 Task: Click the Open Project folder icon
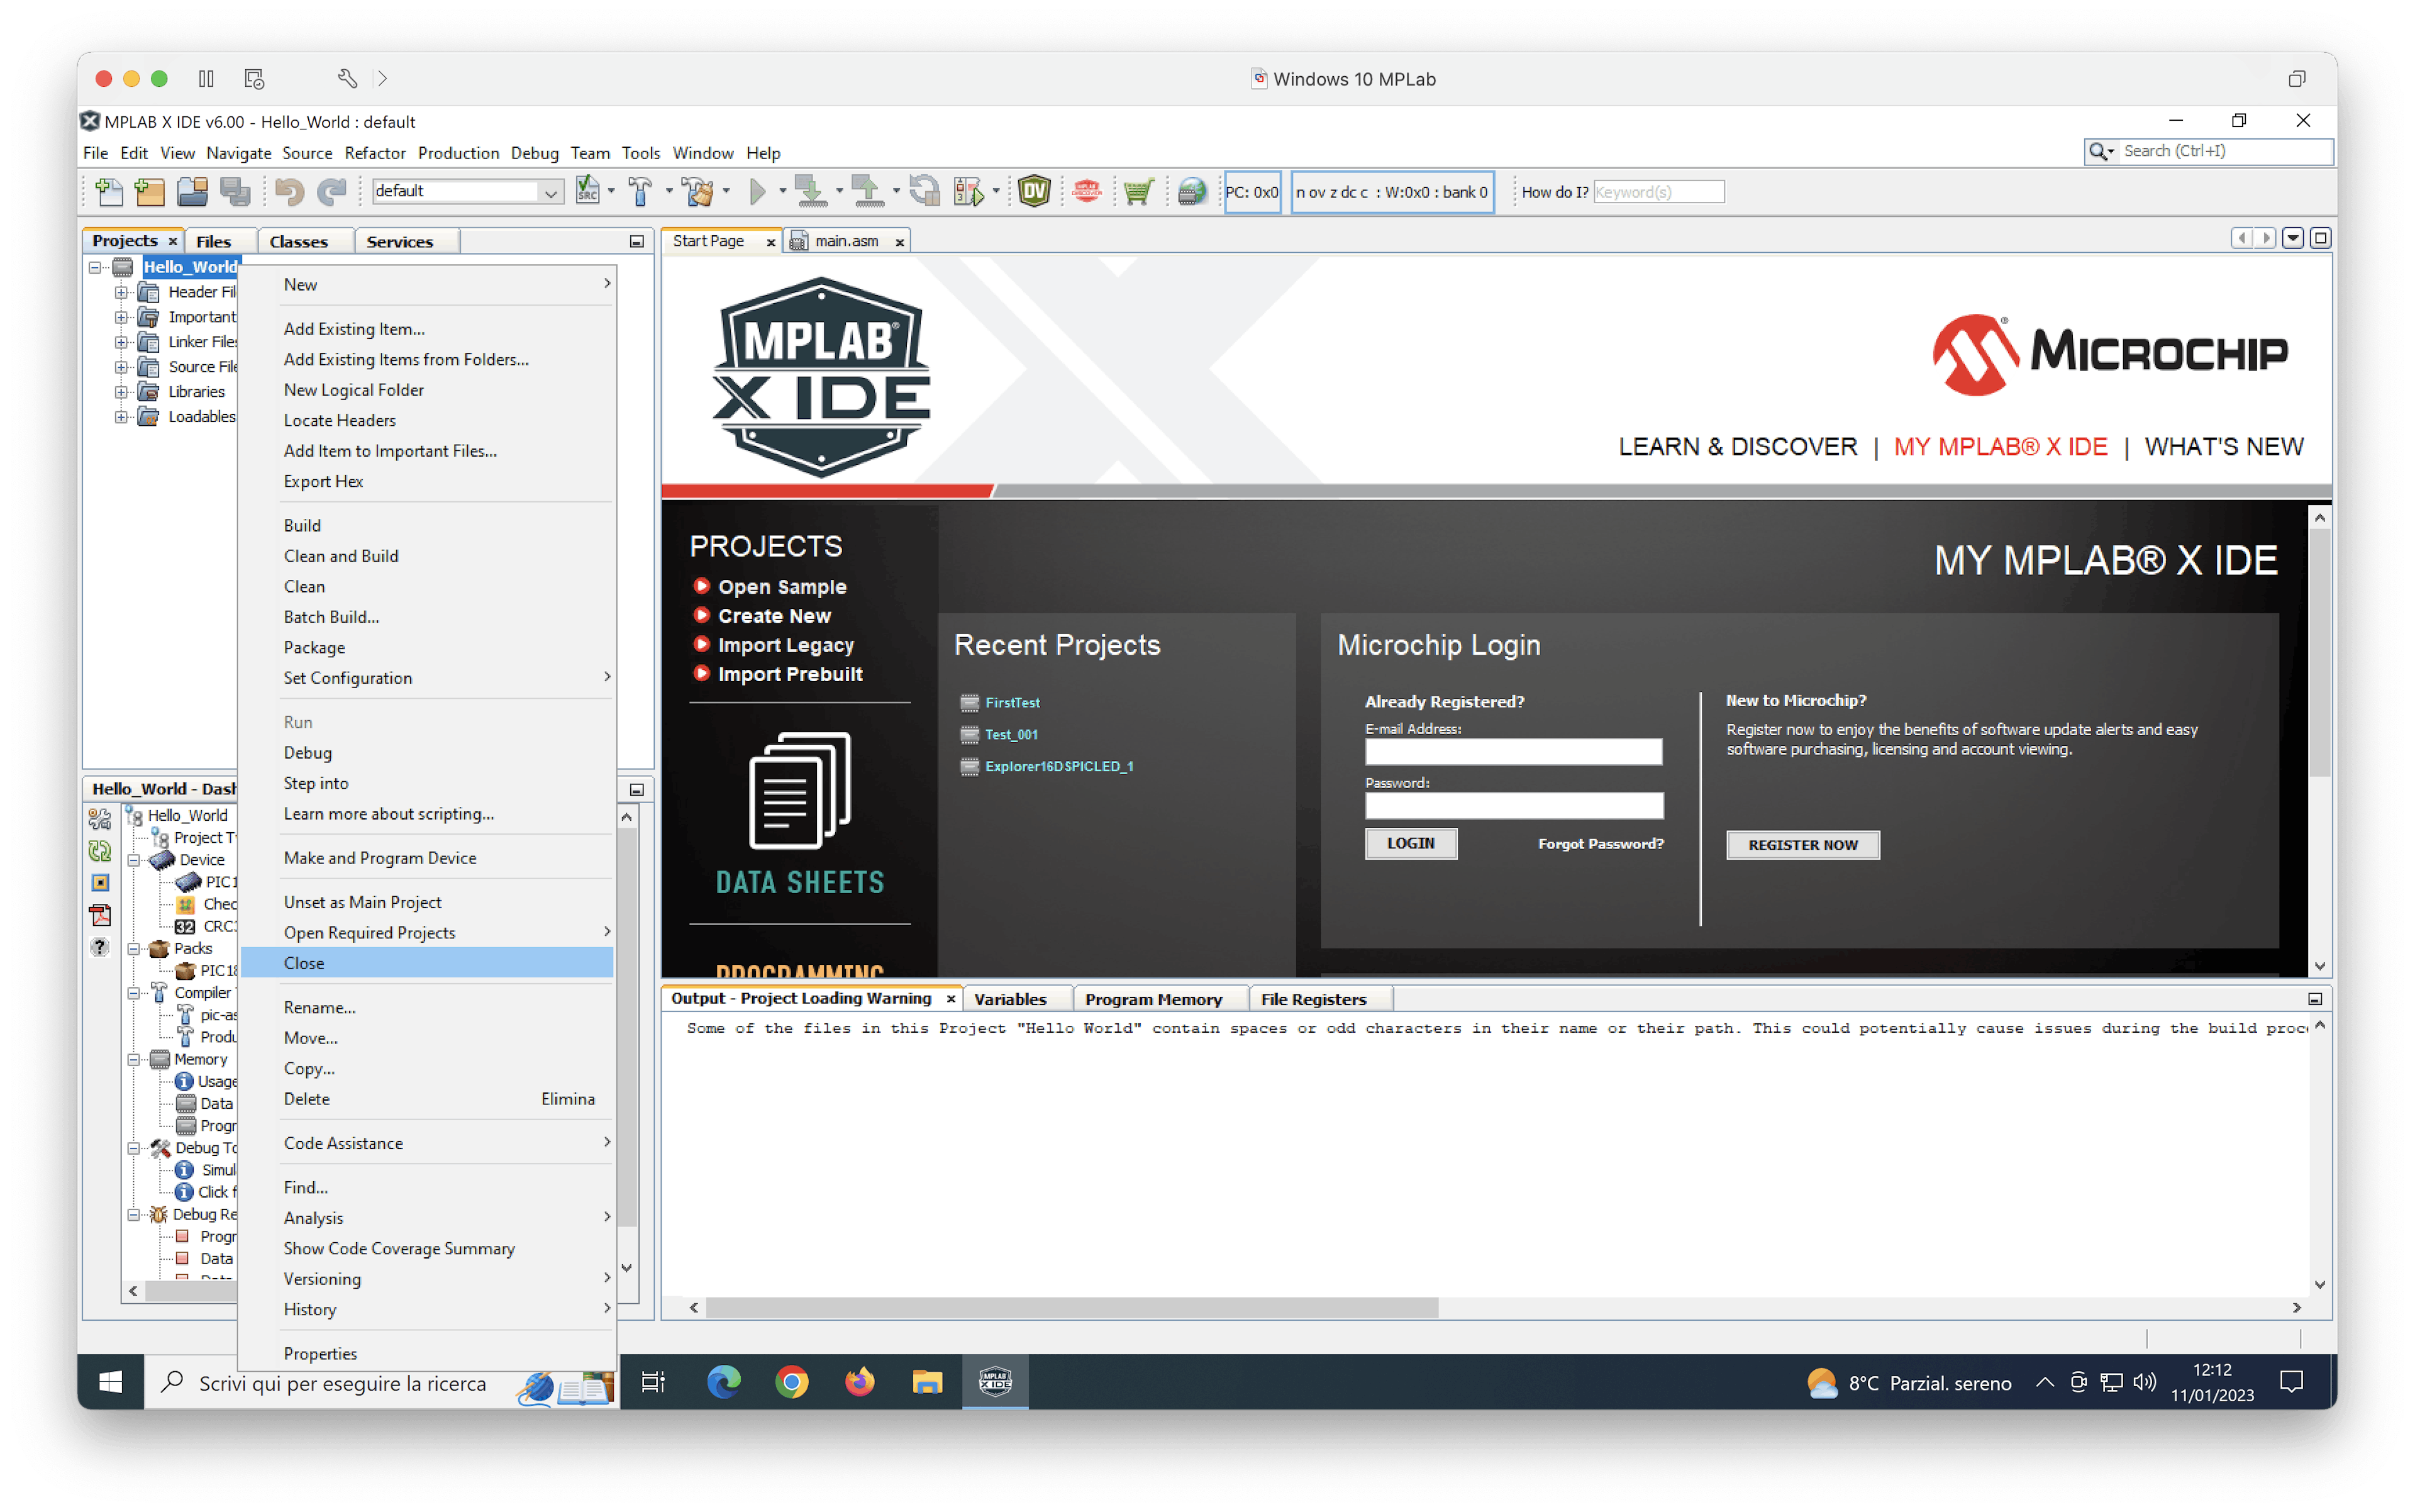(x=192, y=191)
